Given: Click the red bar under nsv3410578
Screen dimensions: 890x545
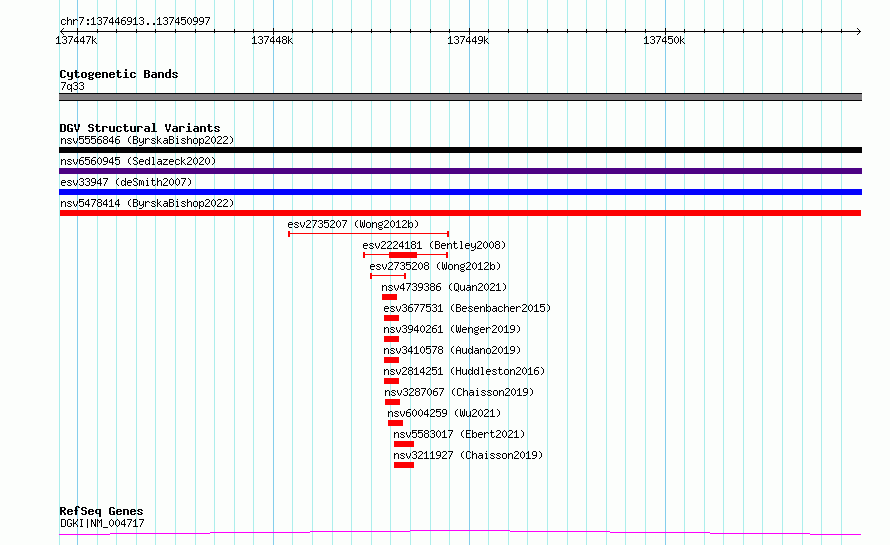Looking at the screenshot, I should [x=392, y=360].
